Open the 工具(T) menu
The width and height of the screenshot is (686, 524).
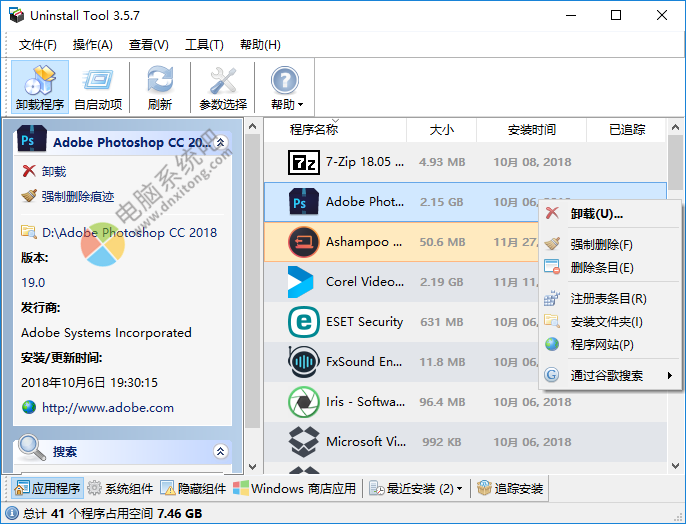pos(204,45)
